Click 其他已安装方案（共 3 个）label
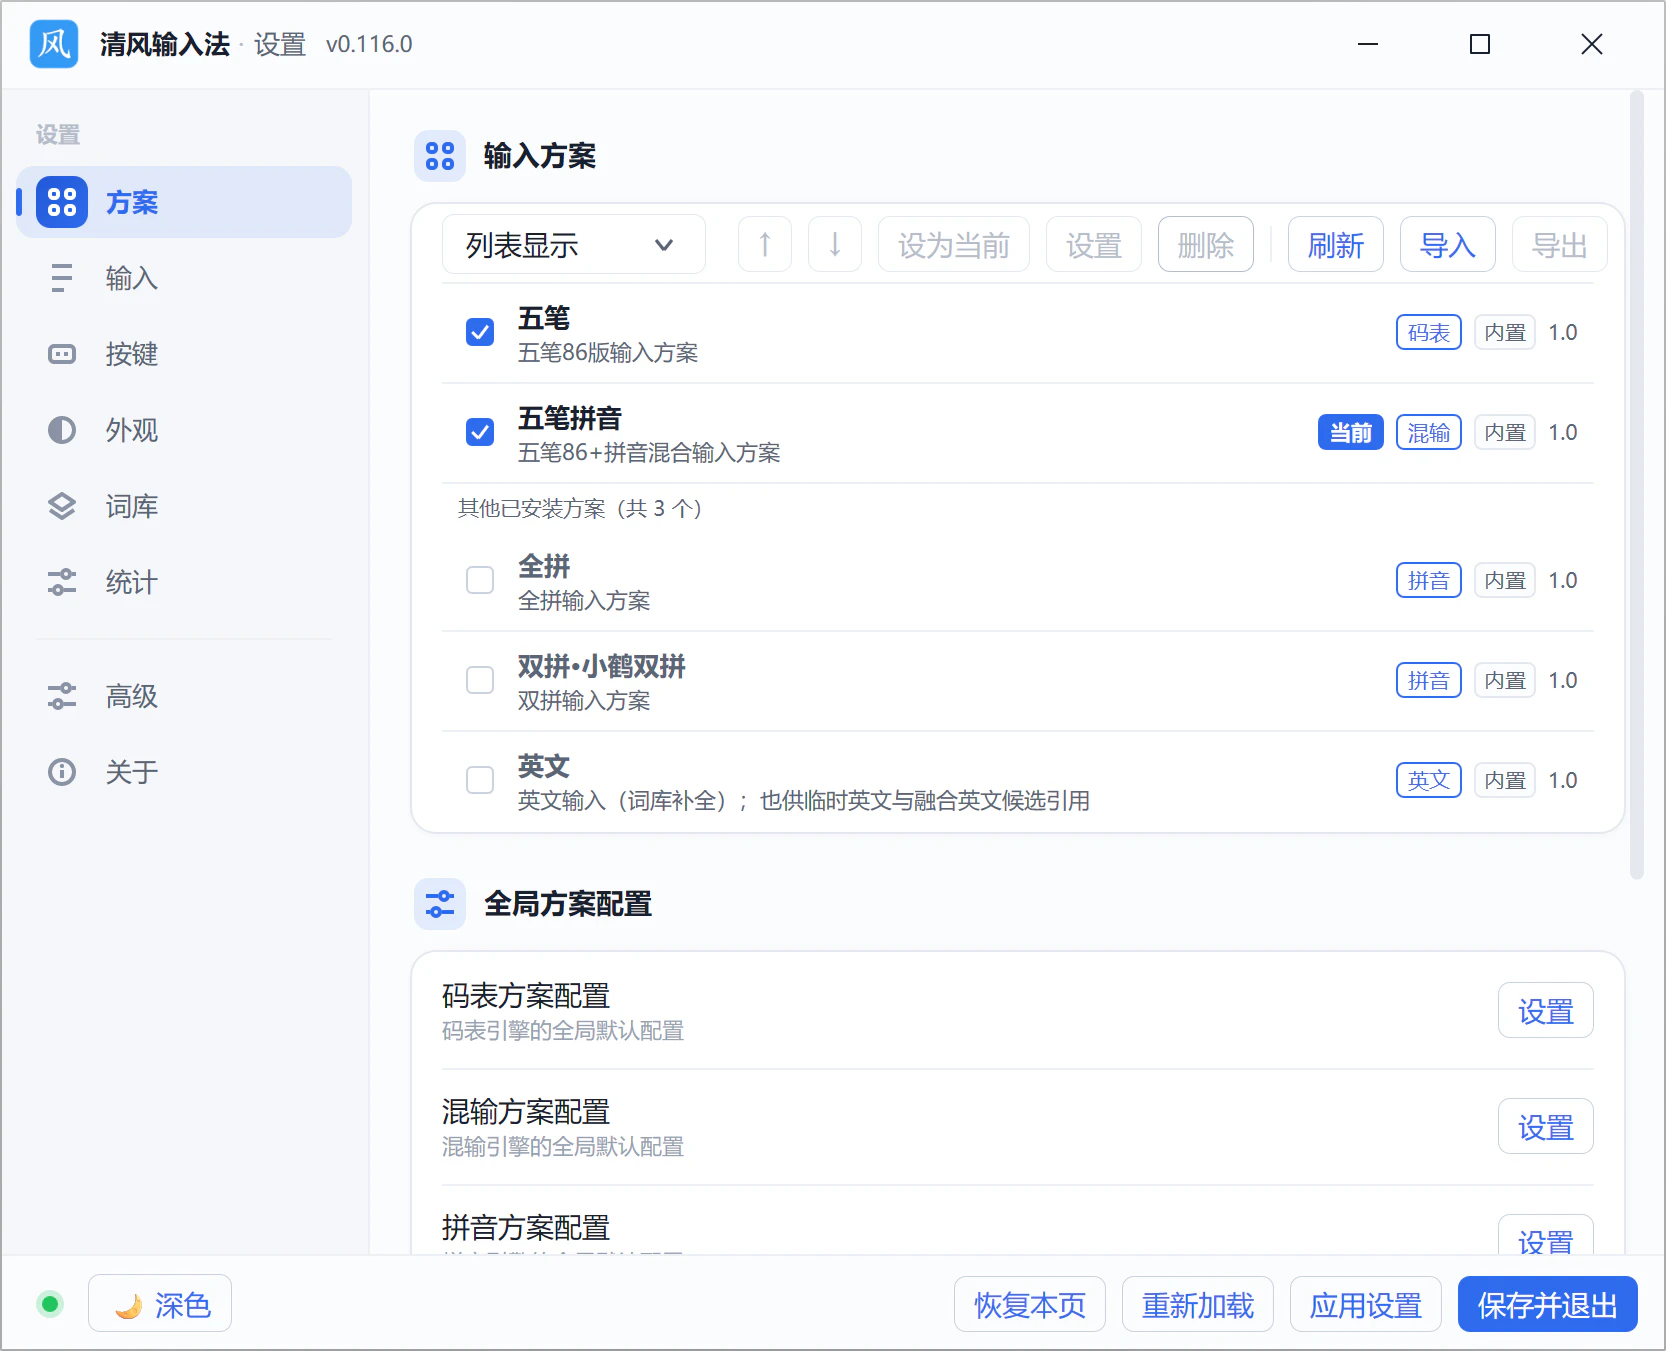The height and width of the screenshot is (1351, 1666). (x=580, y=508)
